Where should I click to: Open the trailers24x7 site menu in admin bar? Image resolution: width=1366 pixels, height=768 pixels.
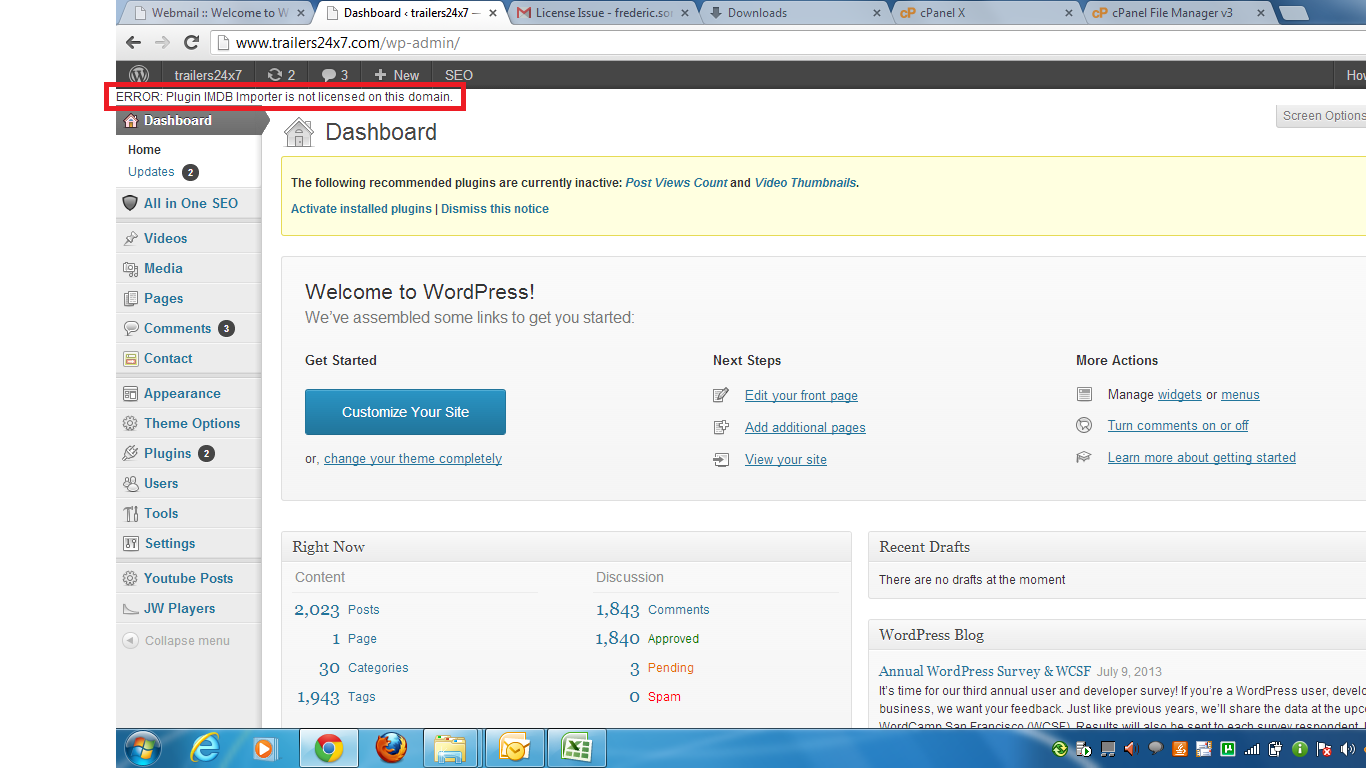click(208, 75)
